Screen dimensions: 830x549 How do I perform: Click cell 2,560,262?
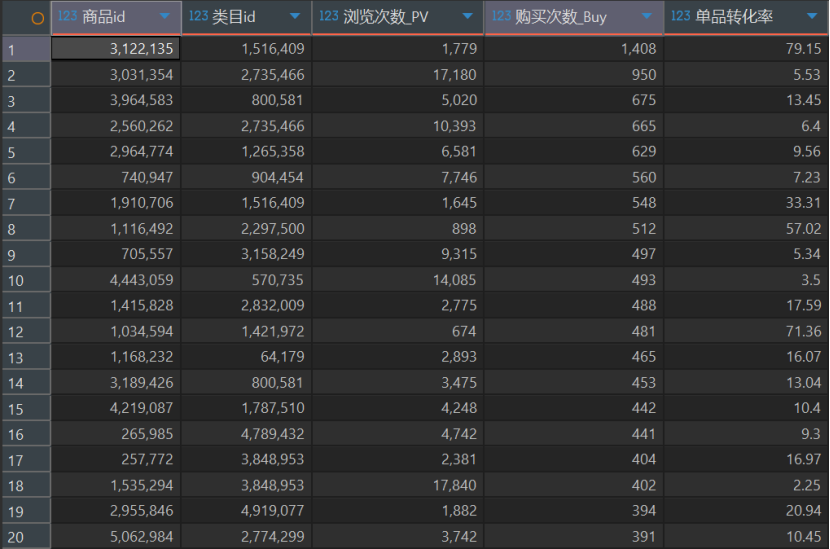pyautogui.click(x=116, y=126)
